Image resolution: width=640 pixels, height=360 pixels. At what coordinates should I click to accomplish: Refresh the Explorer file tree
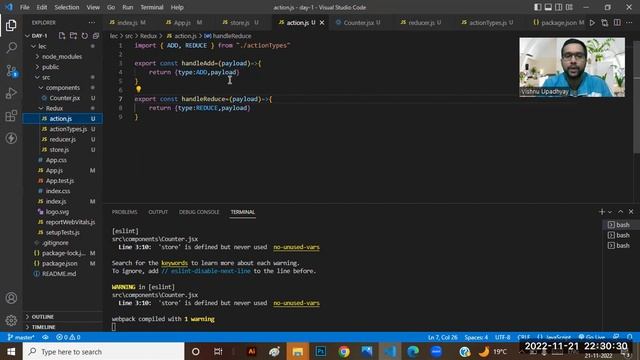click(84, 36)
